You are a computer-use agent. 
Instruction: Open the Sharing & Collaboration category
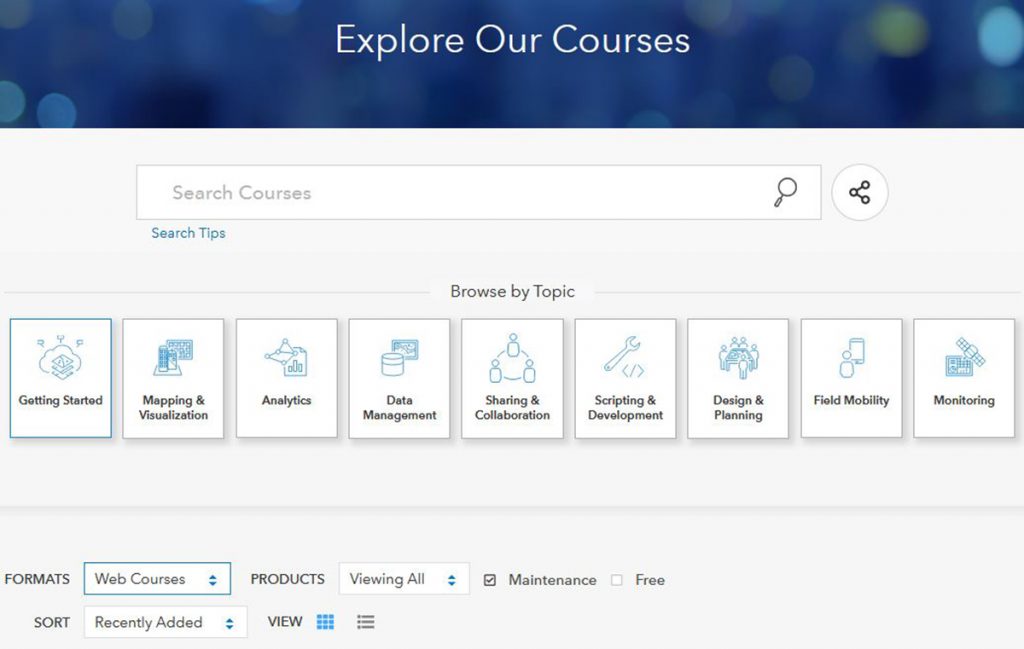pos(512,377)
